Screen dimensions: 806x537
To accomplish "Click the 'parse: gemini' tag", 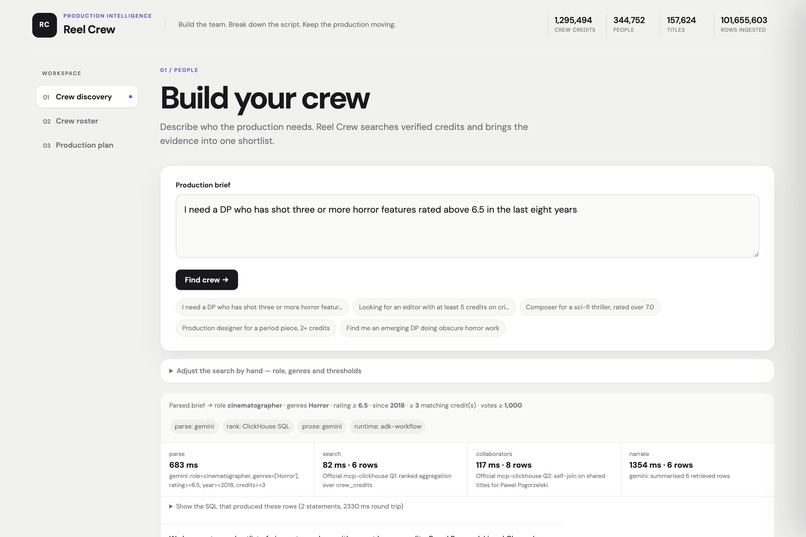I will click(194, 427).
